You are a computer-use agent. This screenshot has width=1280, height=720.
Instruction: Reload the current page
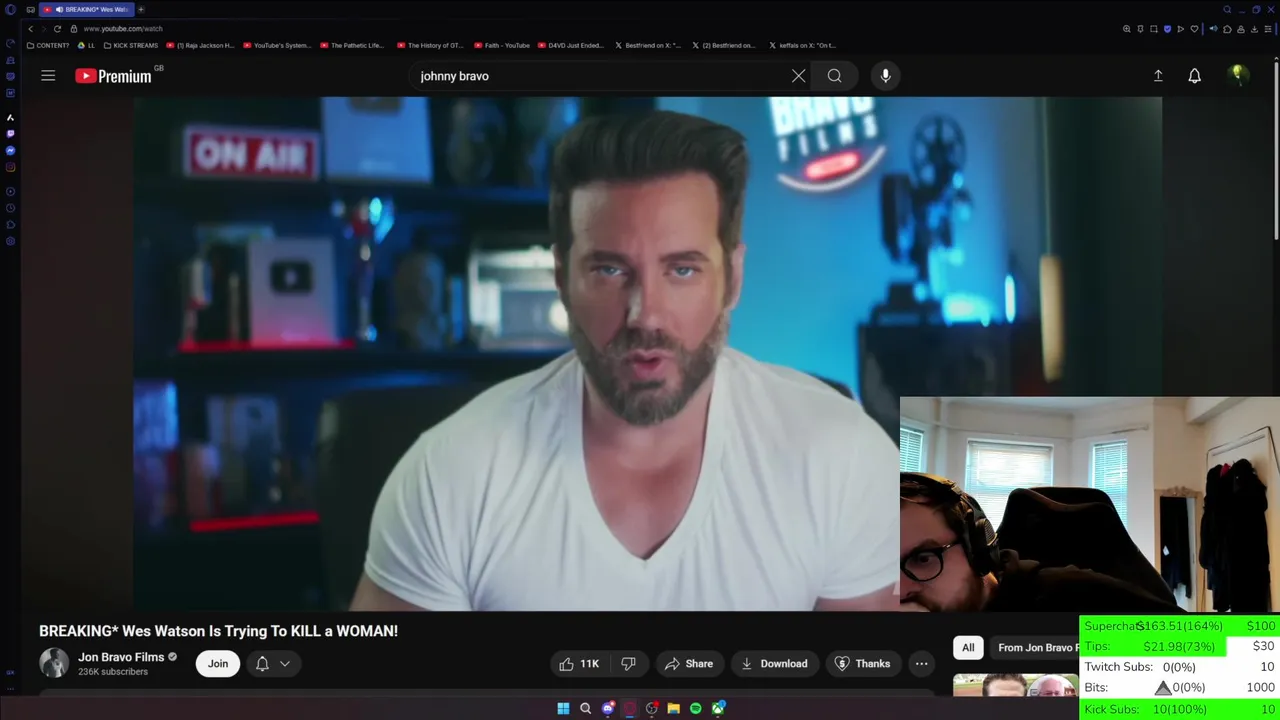click(57, 29)
